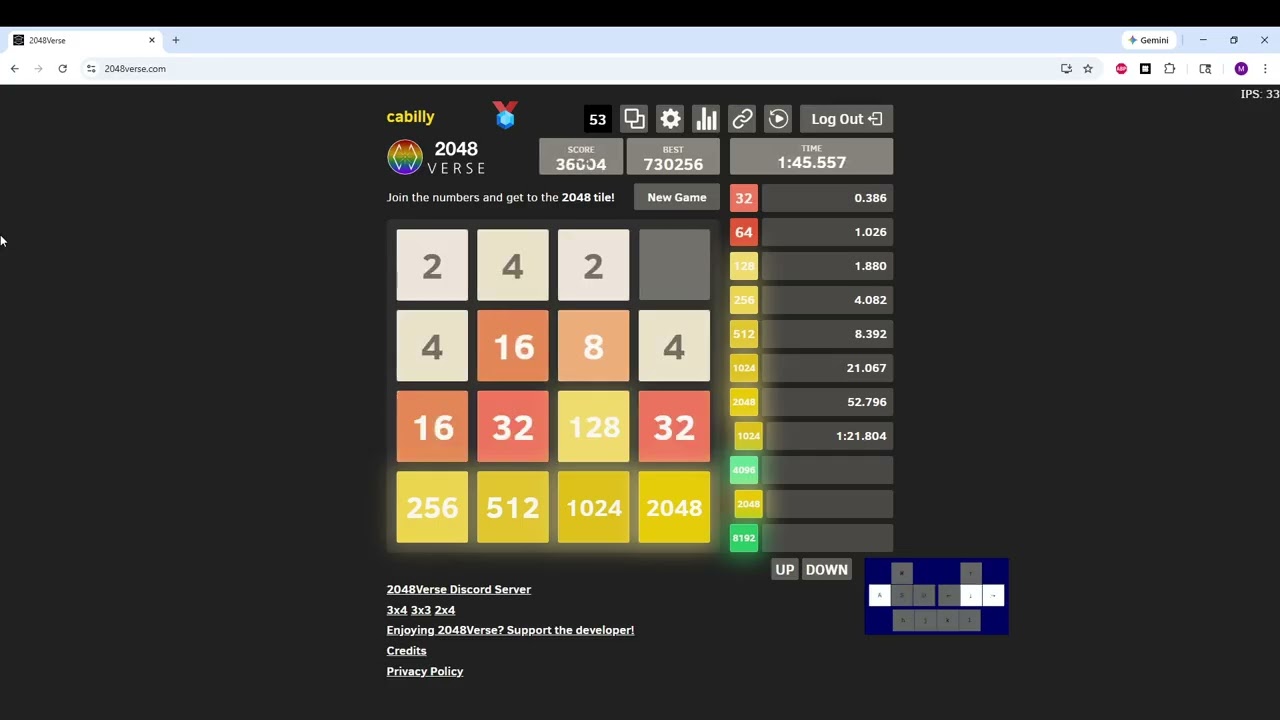
Task: Click the 128 split row with 1.880
Action: click(x=811, y=266)
